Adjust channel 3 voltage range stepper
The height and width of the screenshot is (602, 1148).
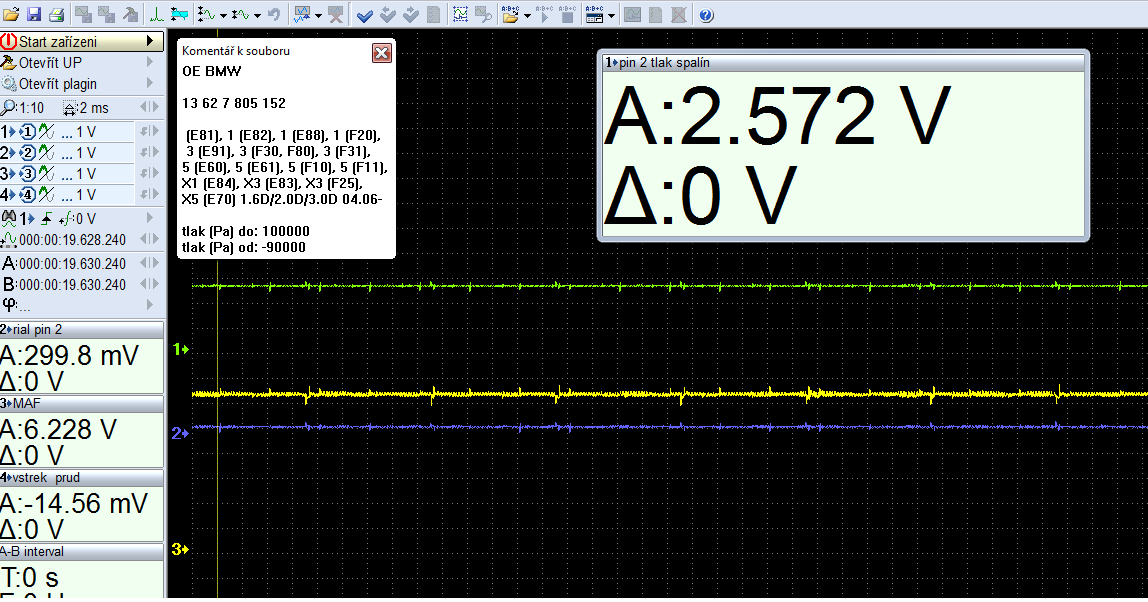click(149, 173)
